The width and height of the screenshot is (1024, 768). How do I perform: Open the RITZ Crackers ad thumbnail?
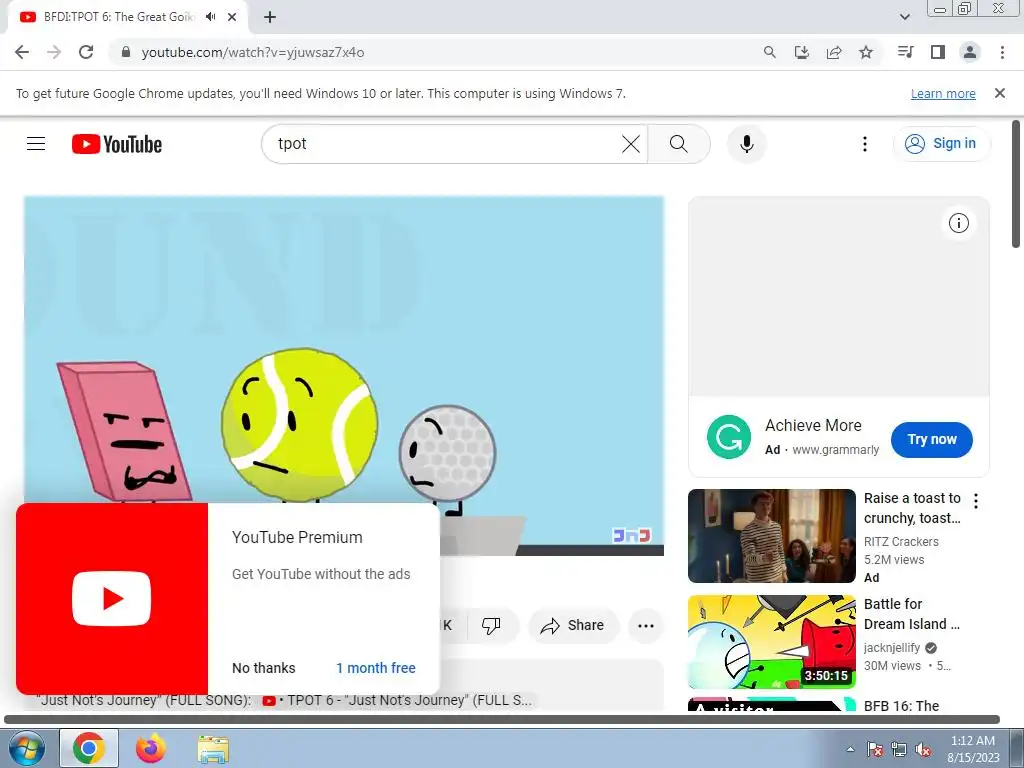pos(771,536)
